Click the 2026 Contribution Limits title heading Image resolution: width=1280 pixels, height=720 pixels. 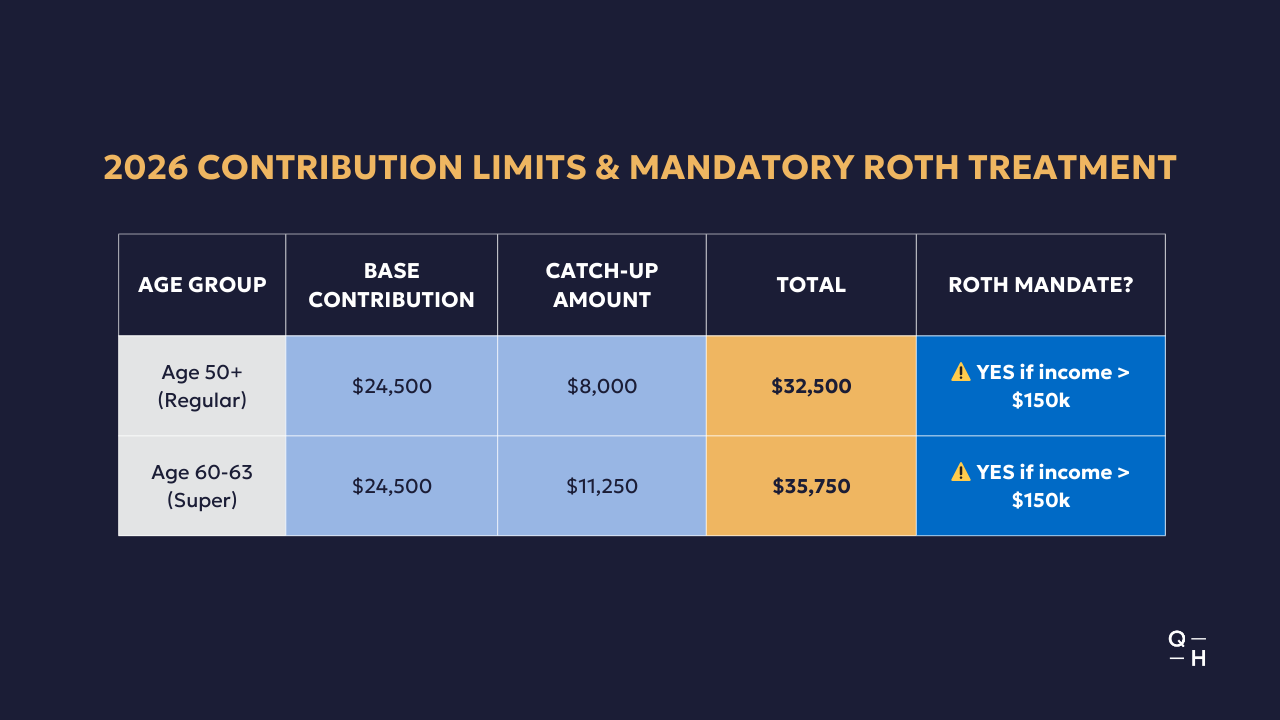coord(640,168)
